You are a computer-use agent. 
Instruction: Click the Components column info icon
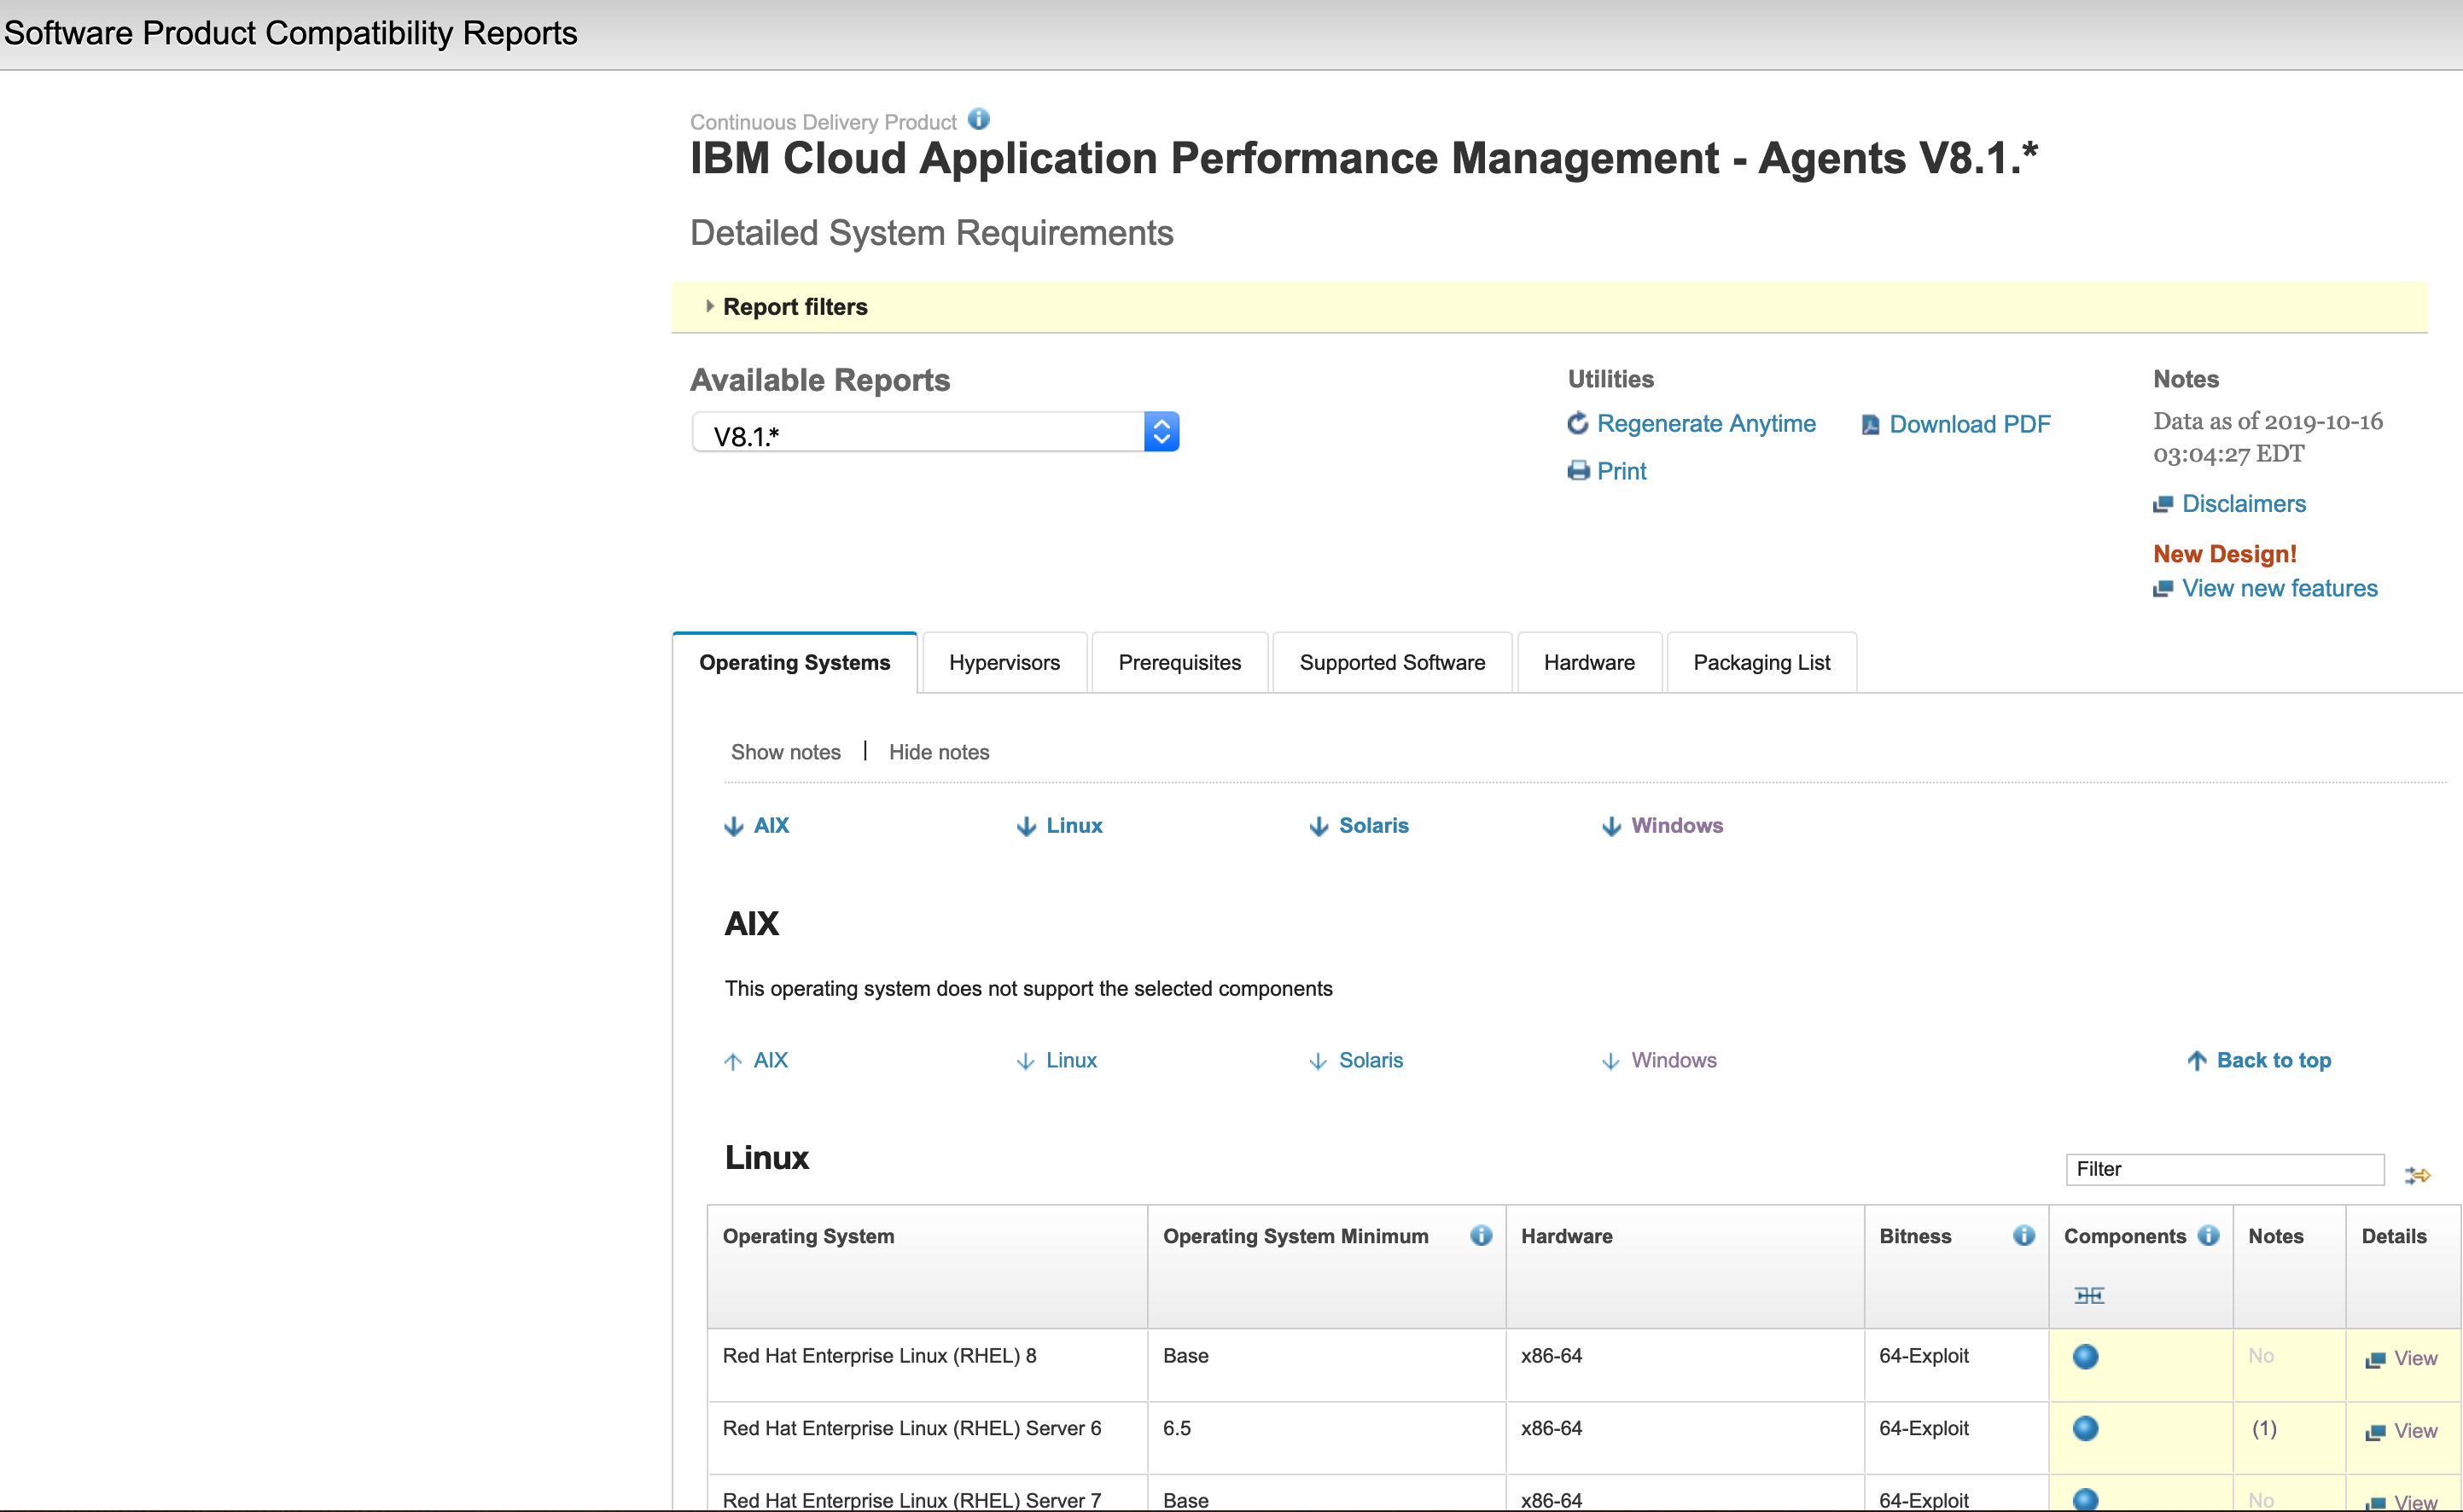[2208, 1235]
